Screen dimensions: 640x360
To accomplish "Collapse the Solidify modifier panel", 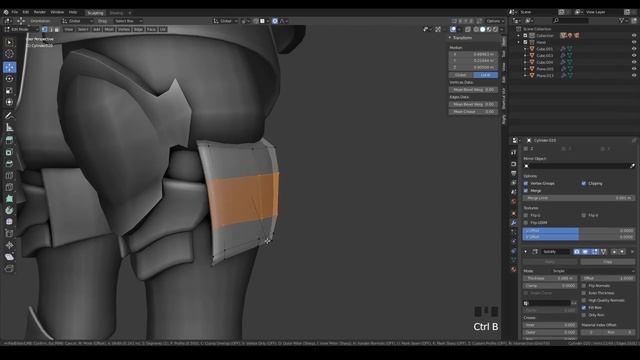I will 526,252.
